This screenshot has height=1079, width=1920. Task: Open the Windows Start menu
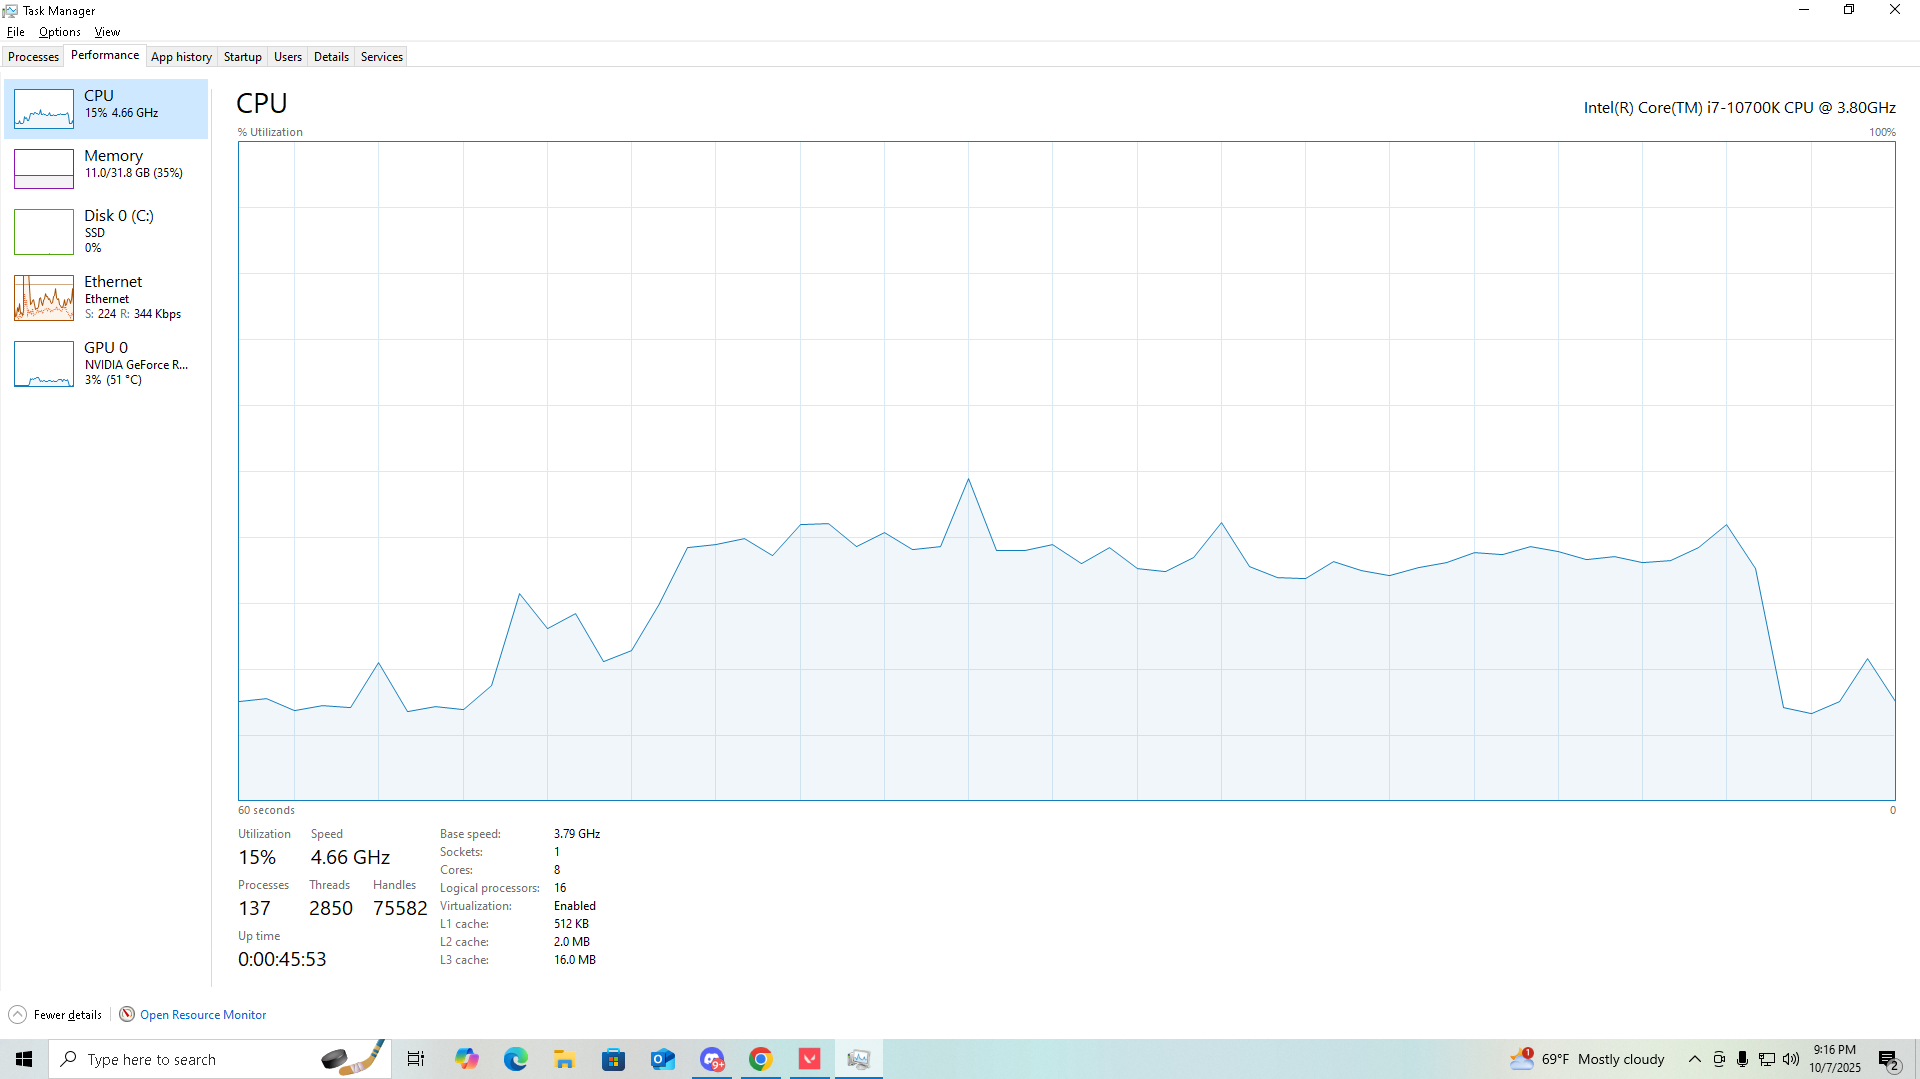tap(24, 1059)
